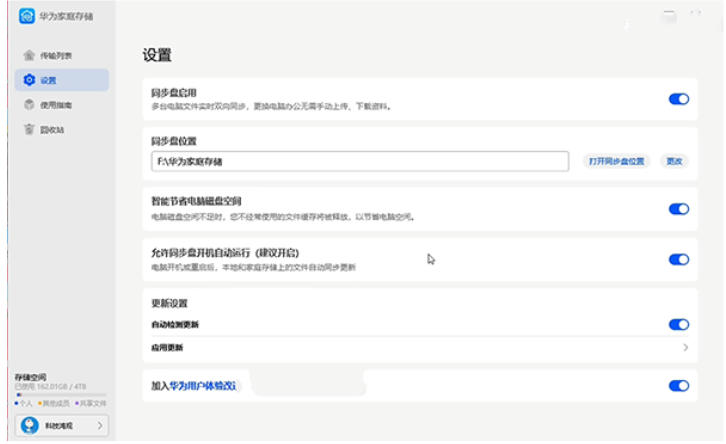Click the Huawei Home Storage app logo
The height and width of the screenshot is (444, 726).
click(x=27, y=16)
